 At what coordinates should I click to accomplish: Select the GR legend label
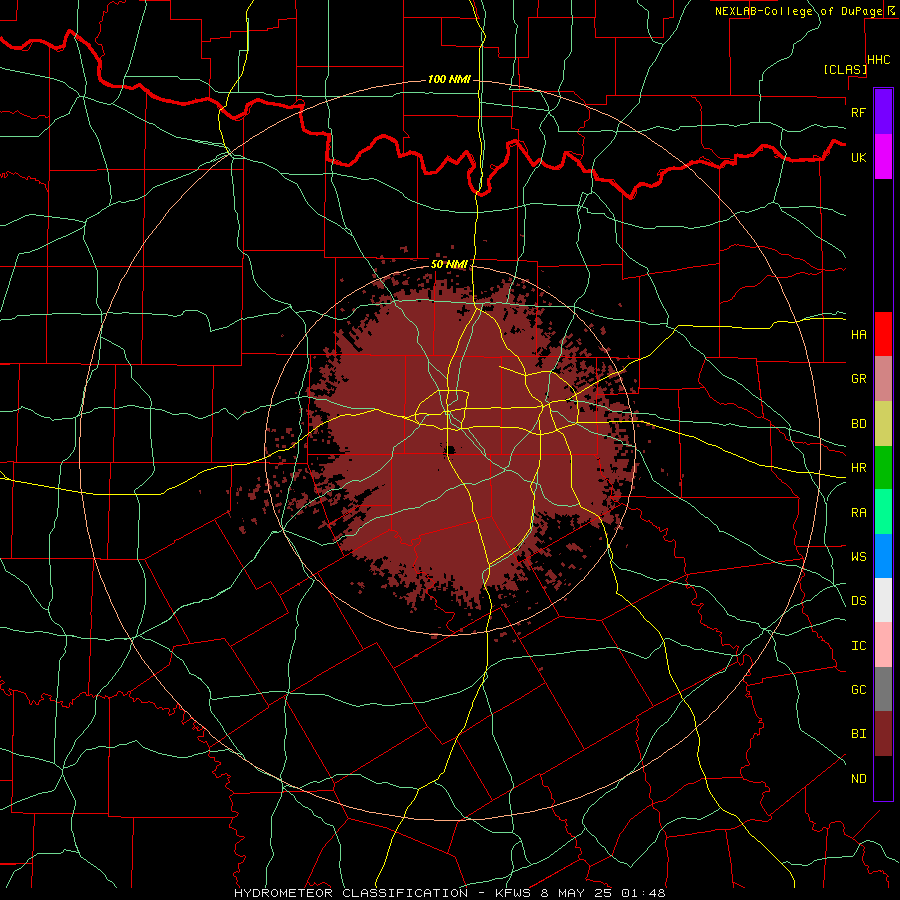858,379
